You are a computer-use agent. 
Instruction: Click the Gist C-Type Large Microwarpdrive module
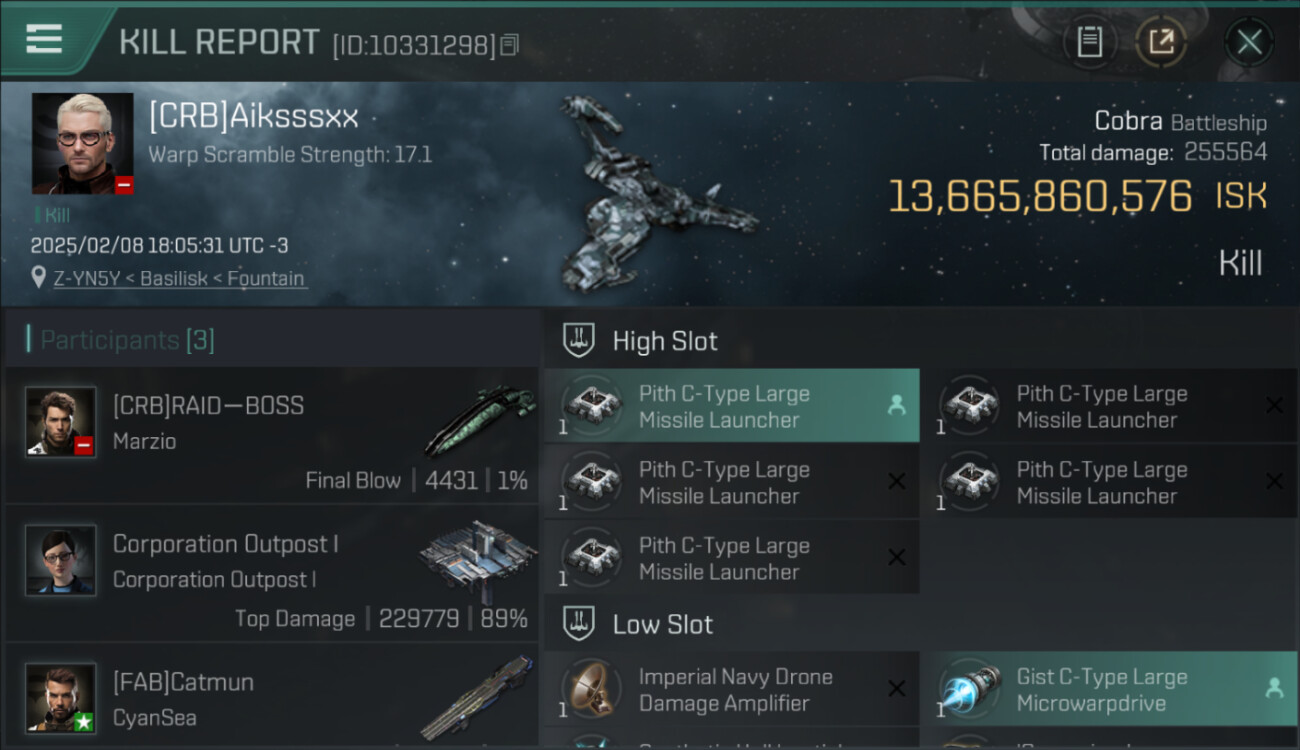(1109, 689)
